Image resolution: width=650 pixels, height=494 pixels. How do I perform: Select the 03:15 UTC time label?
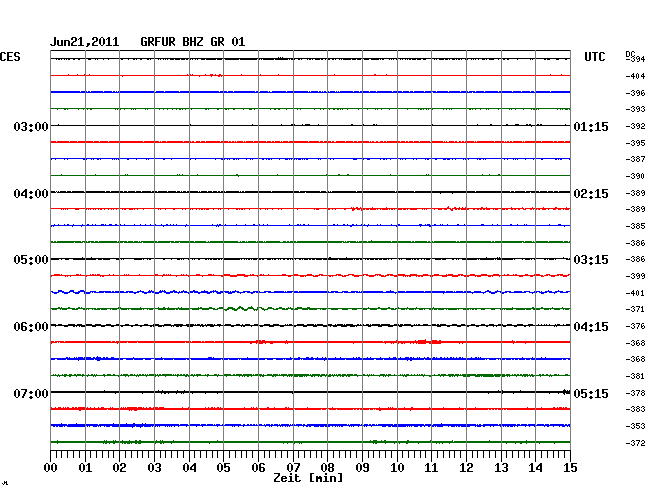point(591,260)
